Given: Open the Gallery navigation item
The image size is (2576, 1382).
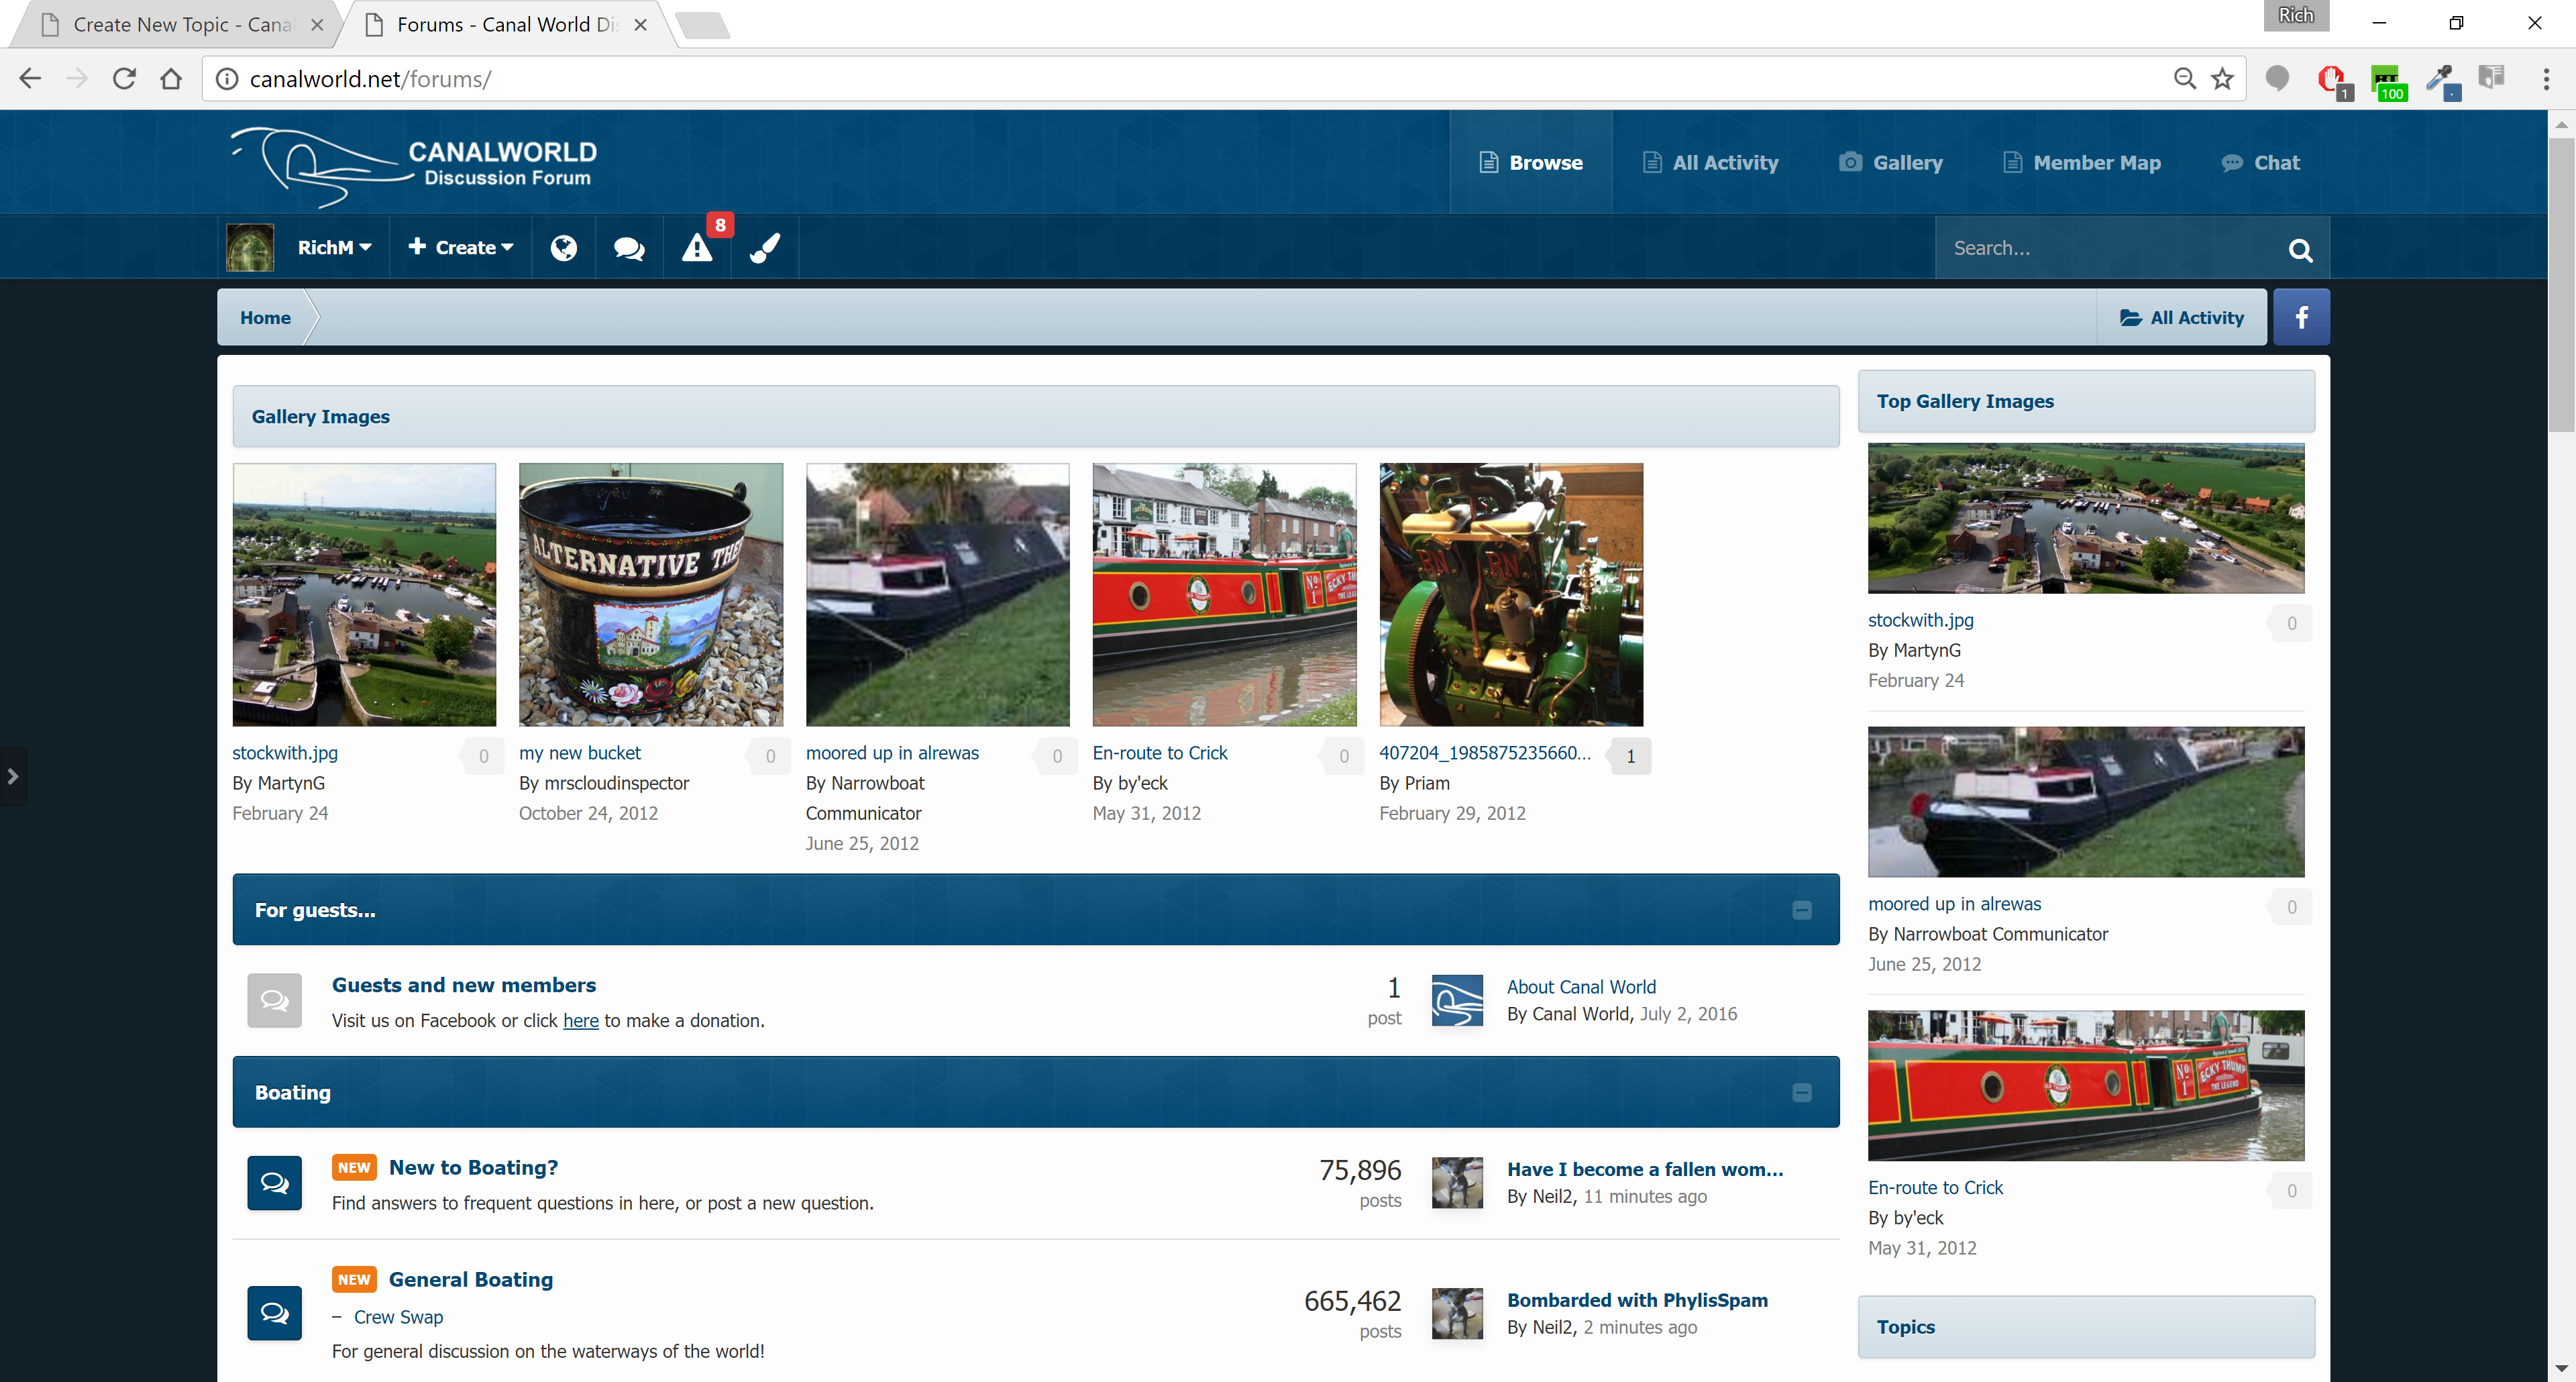Looking at the screenshot, I should click(x=1890, y=162).
